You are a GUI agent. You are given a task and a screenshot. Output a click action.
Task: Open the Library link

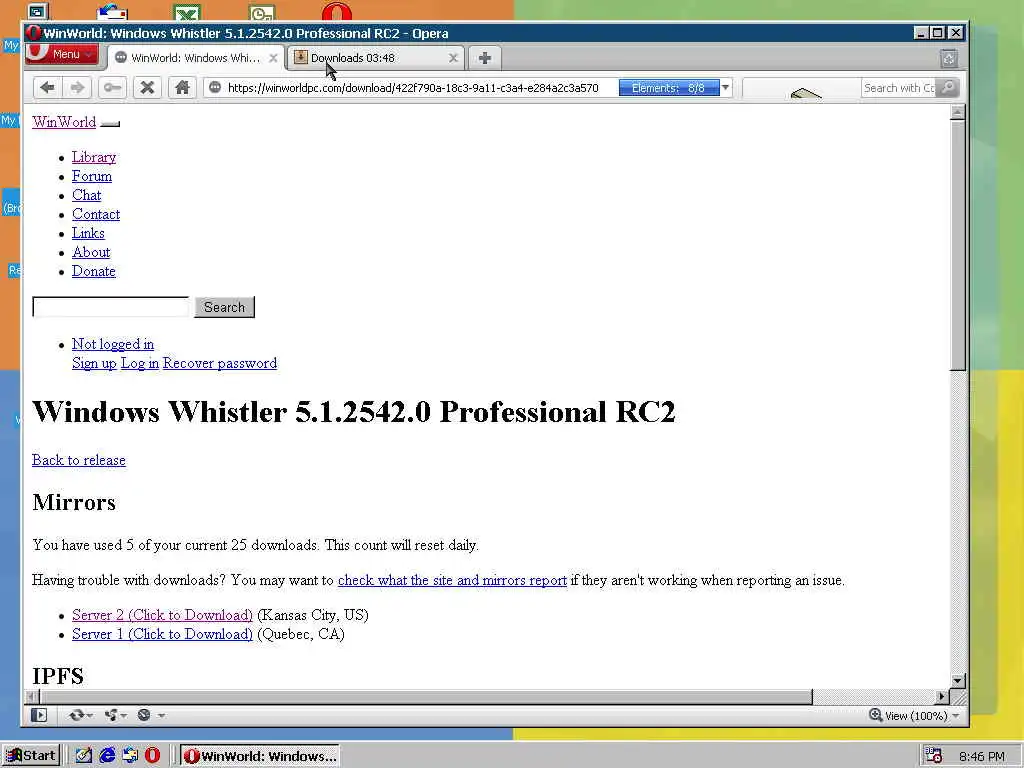pyautogui.click(x=94, y=157)
